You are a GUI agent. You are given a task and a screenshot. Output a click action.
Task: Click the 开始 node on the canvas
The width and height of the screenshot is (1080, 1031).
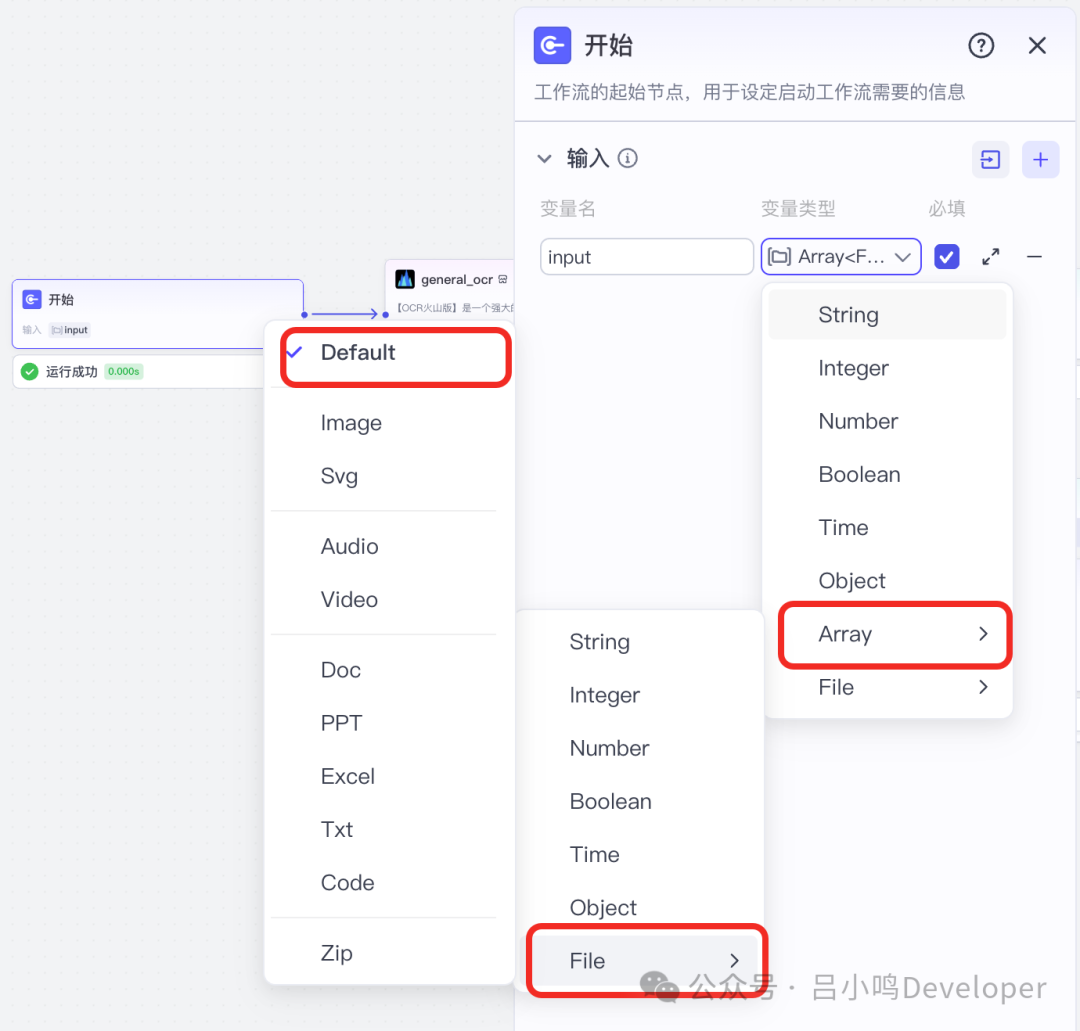click(157, 313)
